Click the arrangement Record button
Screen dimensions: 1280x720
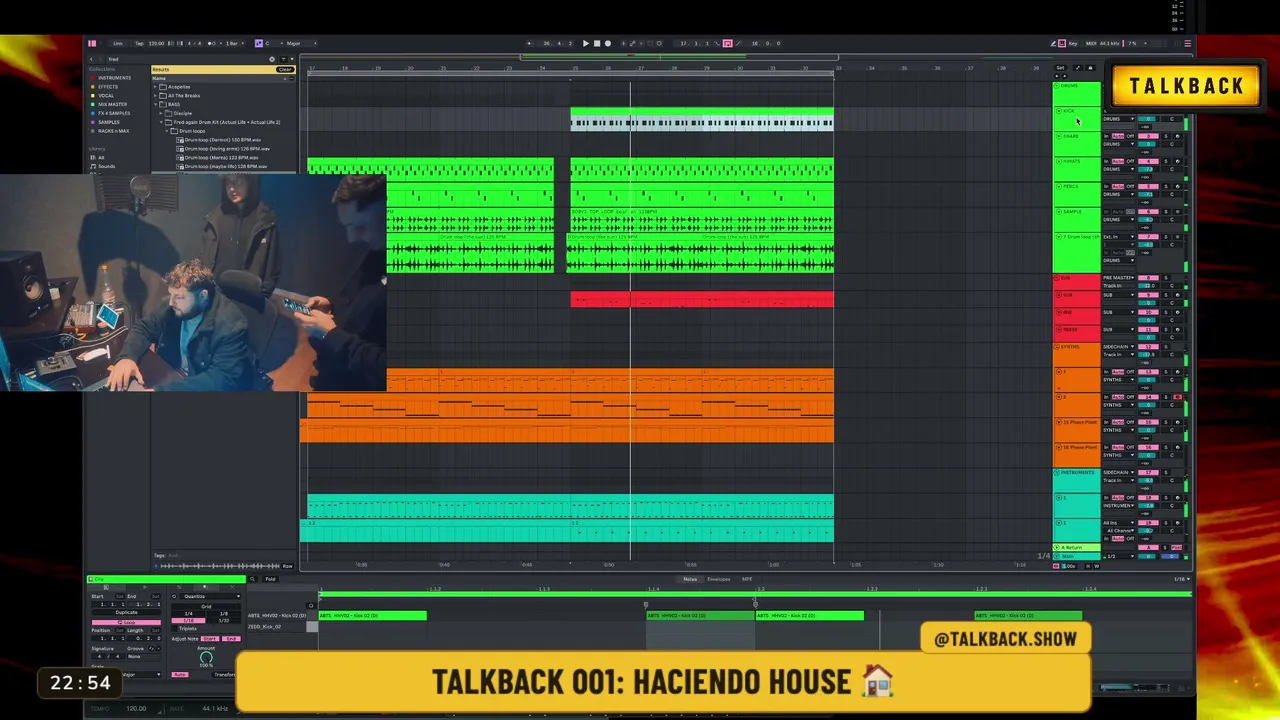607,43
